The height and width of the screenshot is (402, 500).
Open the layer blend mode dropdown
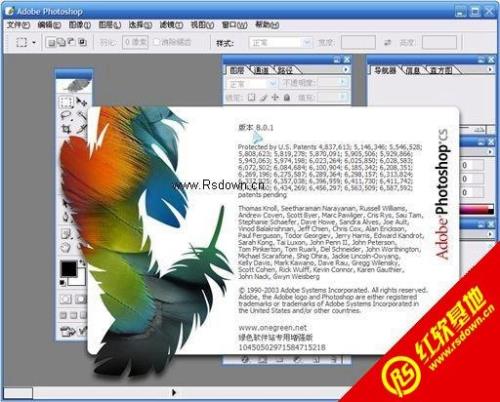pyautogui.click(x=251, y=84)
